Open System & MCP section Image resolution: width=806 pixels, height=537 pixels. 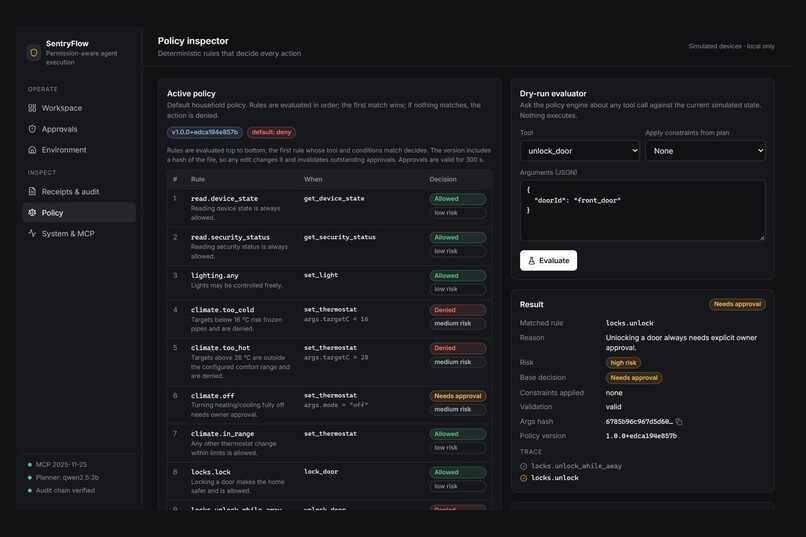click(79, 233)
